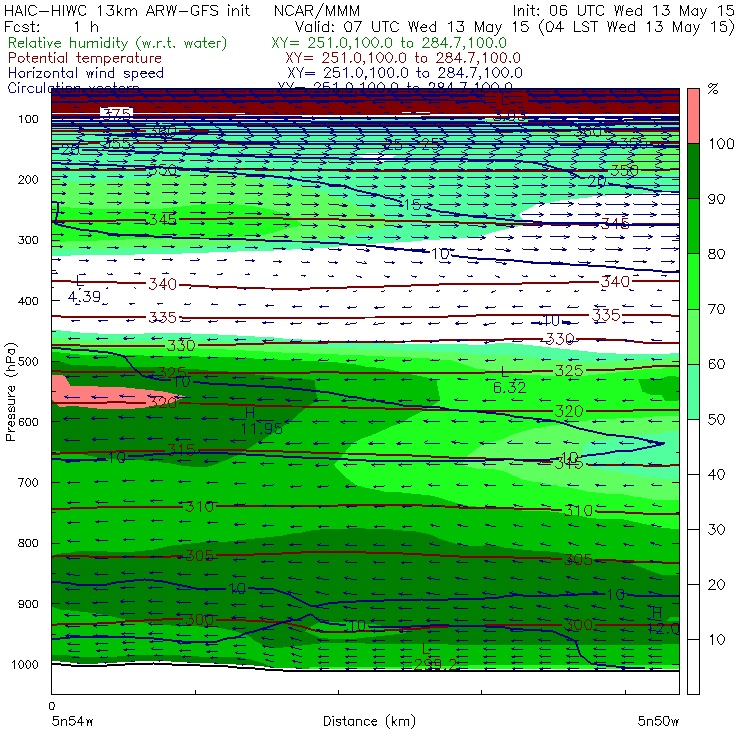Click the colorbar's "60" label

pyautogui.click(x=716, y=364)
